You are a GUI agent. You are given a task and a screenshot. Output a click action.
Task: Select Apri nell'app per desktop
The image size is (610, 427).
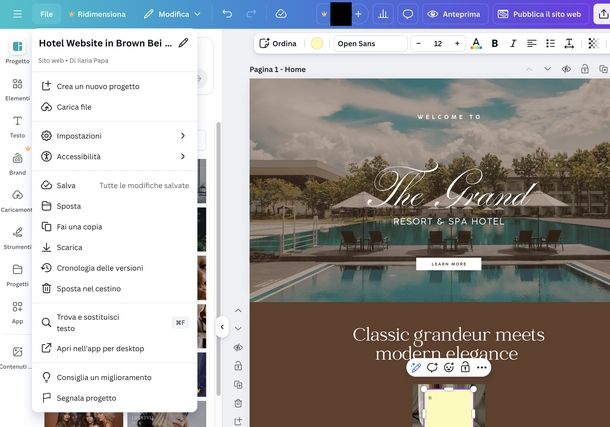pos(114,348)
